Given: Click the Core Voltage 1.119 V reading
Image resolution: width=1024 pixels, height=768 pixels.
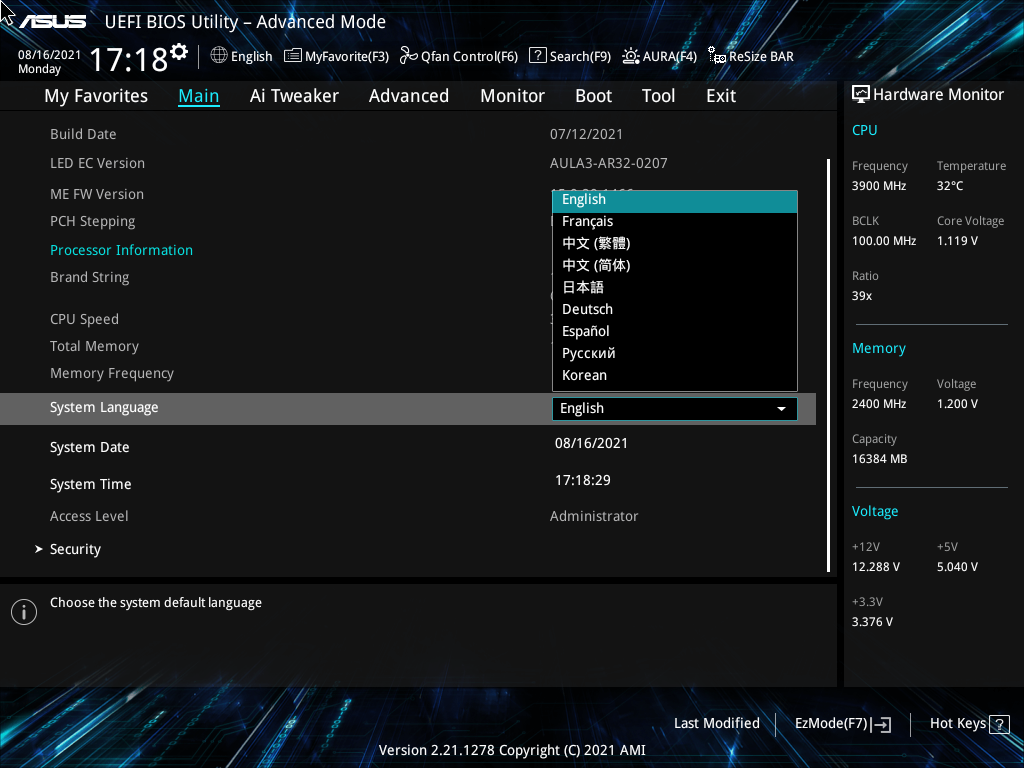Looking at the screenshot, I should (x=957, y=241).
